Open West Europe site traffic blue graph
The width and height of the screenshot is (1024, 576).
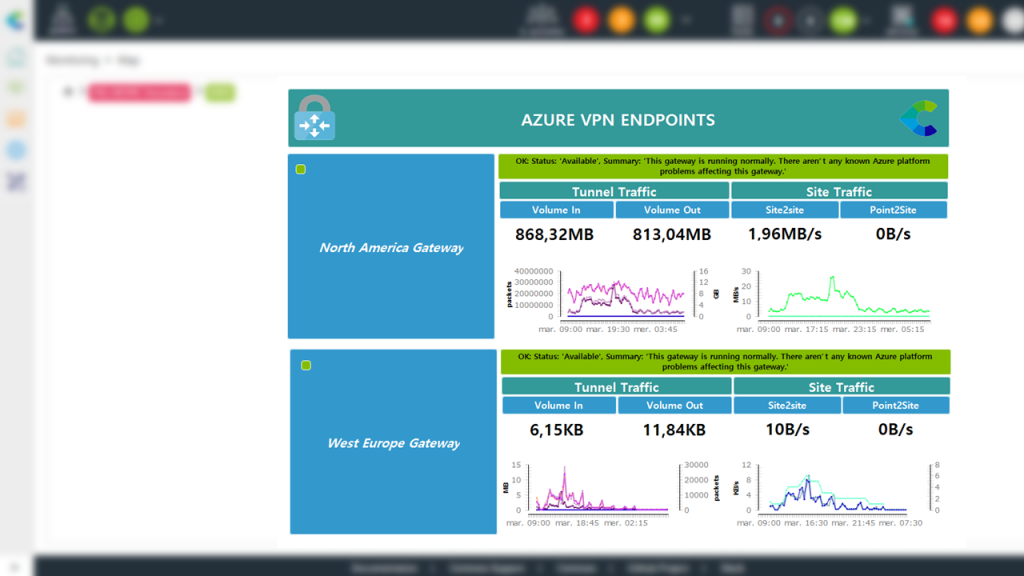[838, 493]
